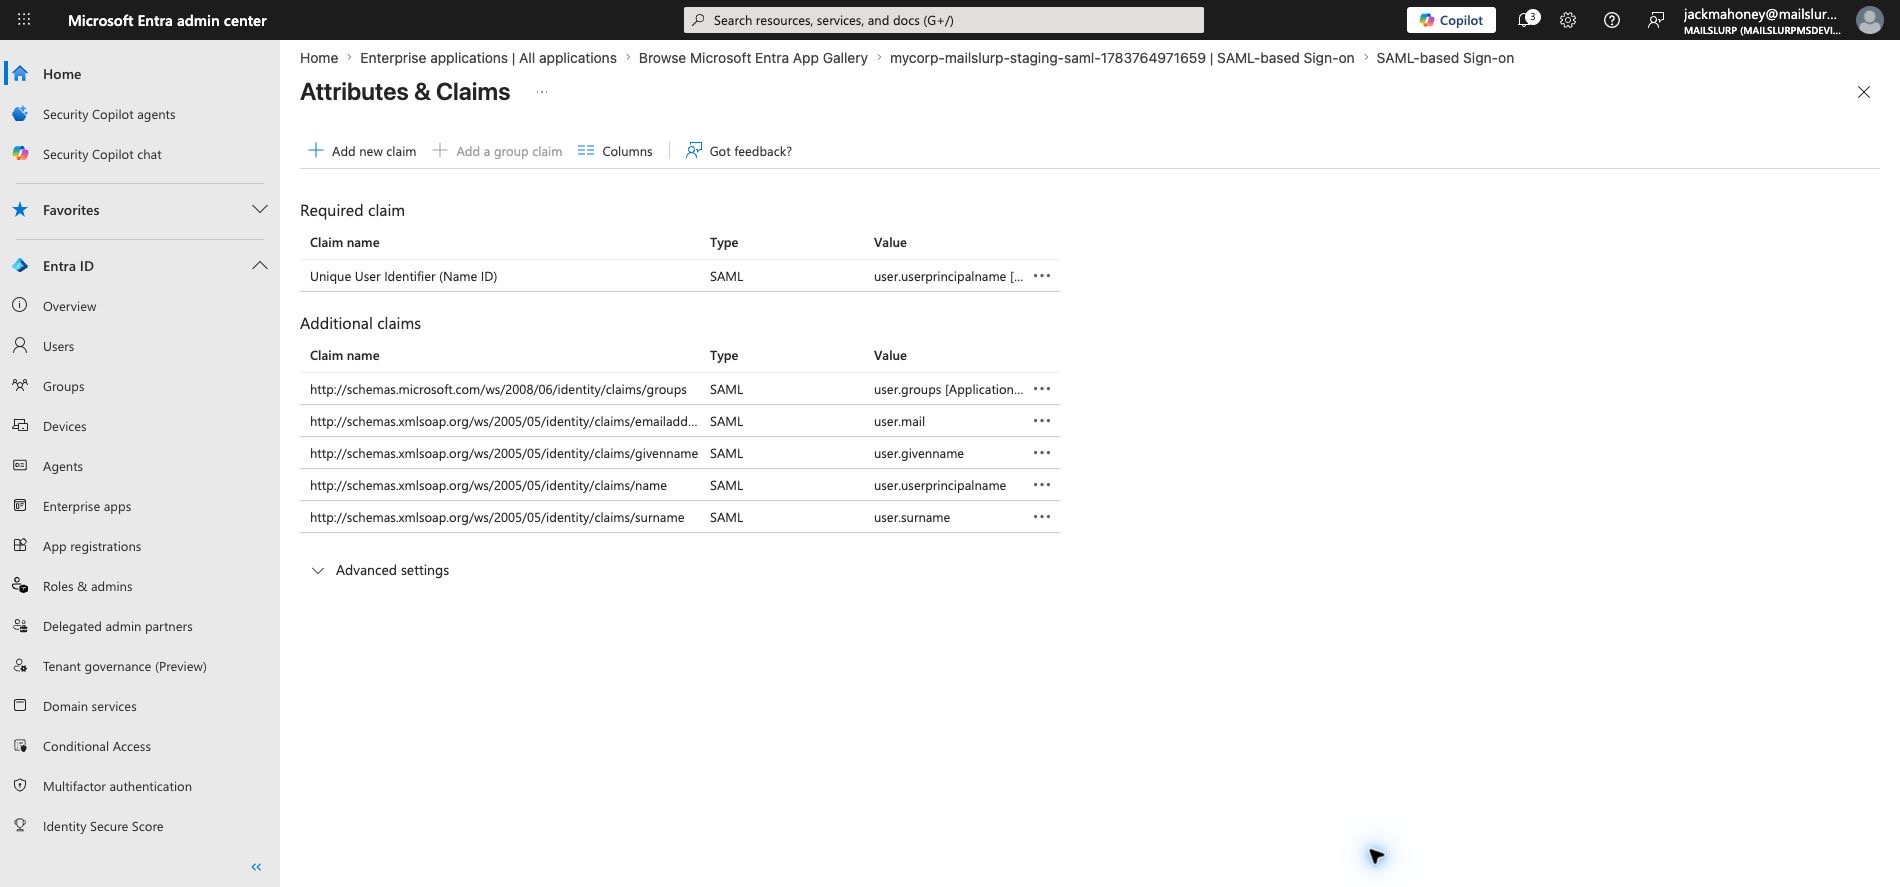Click Add new claim
This screenshot has width=1900, height=887.
(362, 151)
